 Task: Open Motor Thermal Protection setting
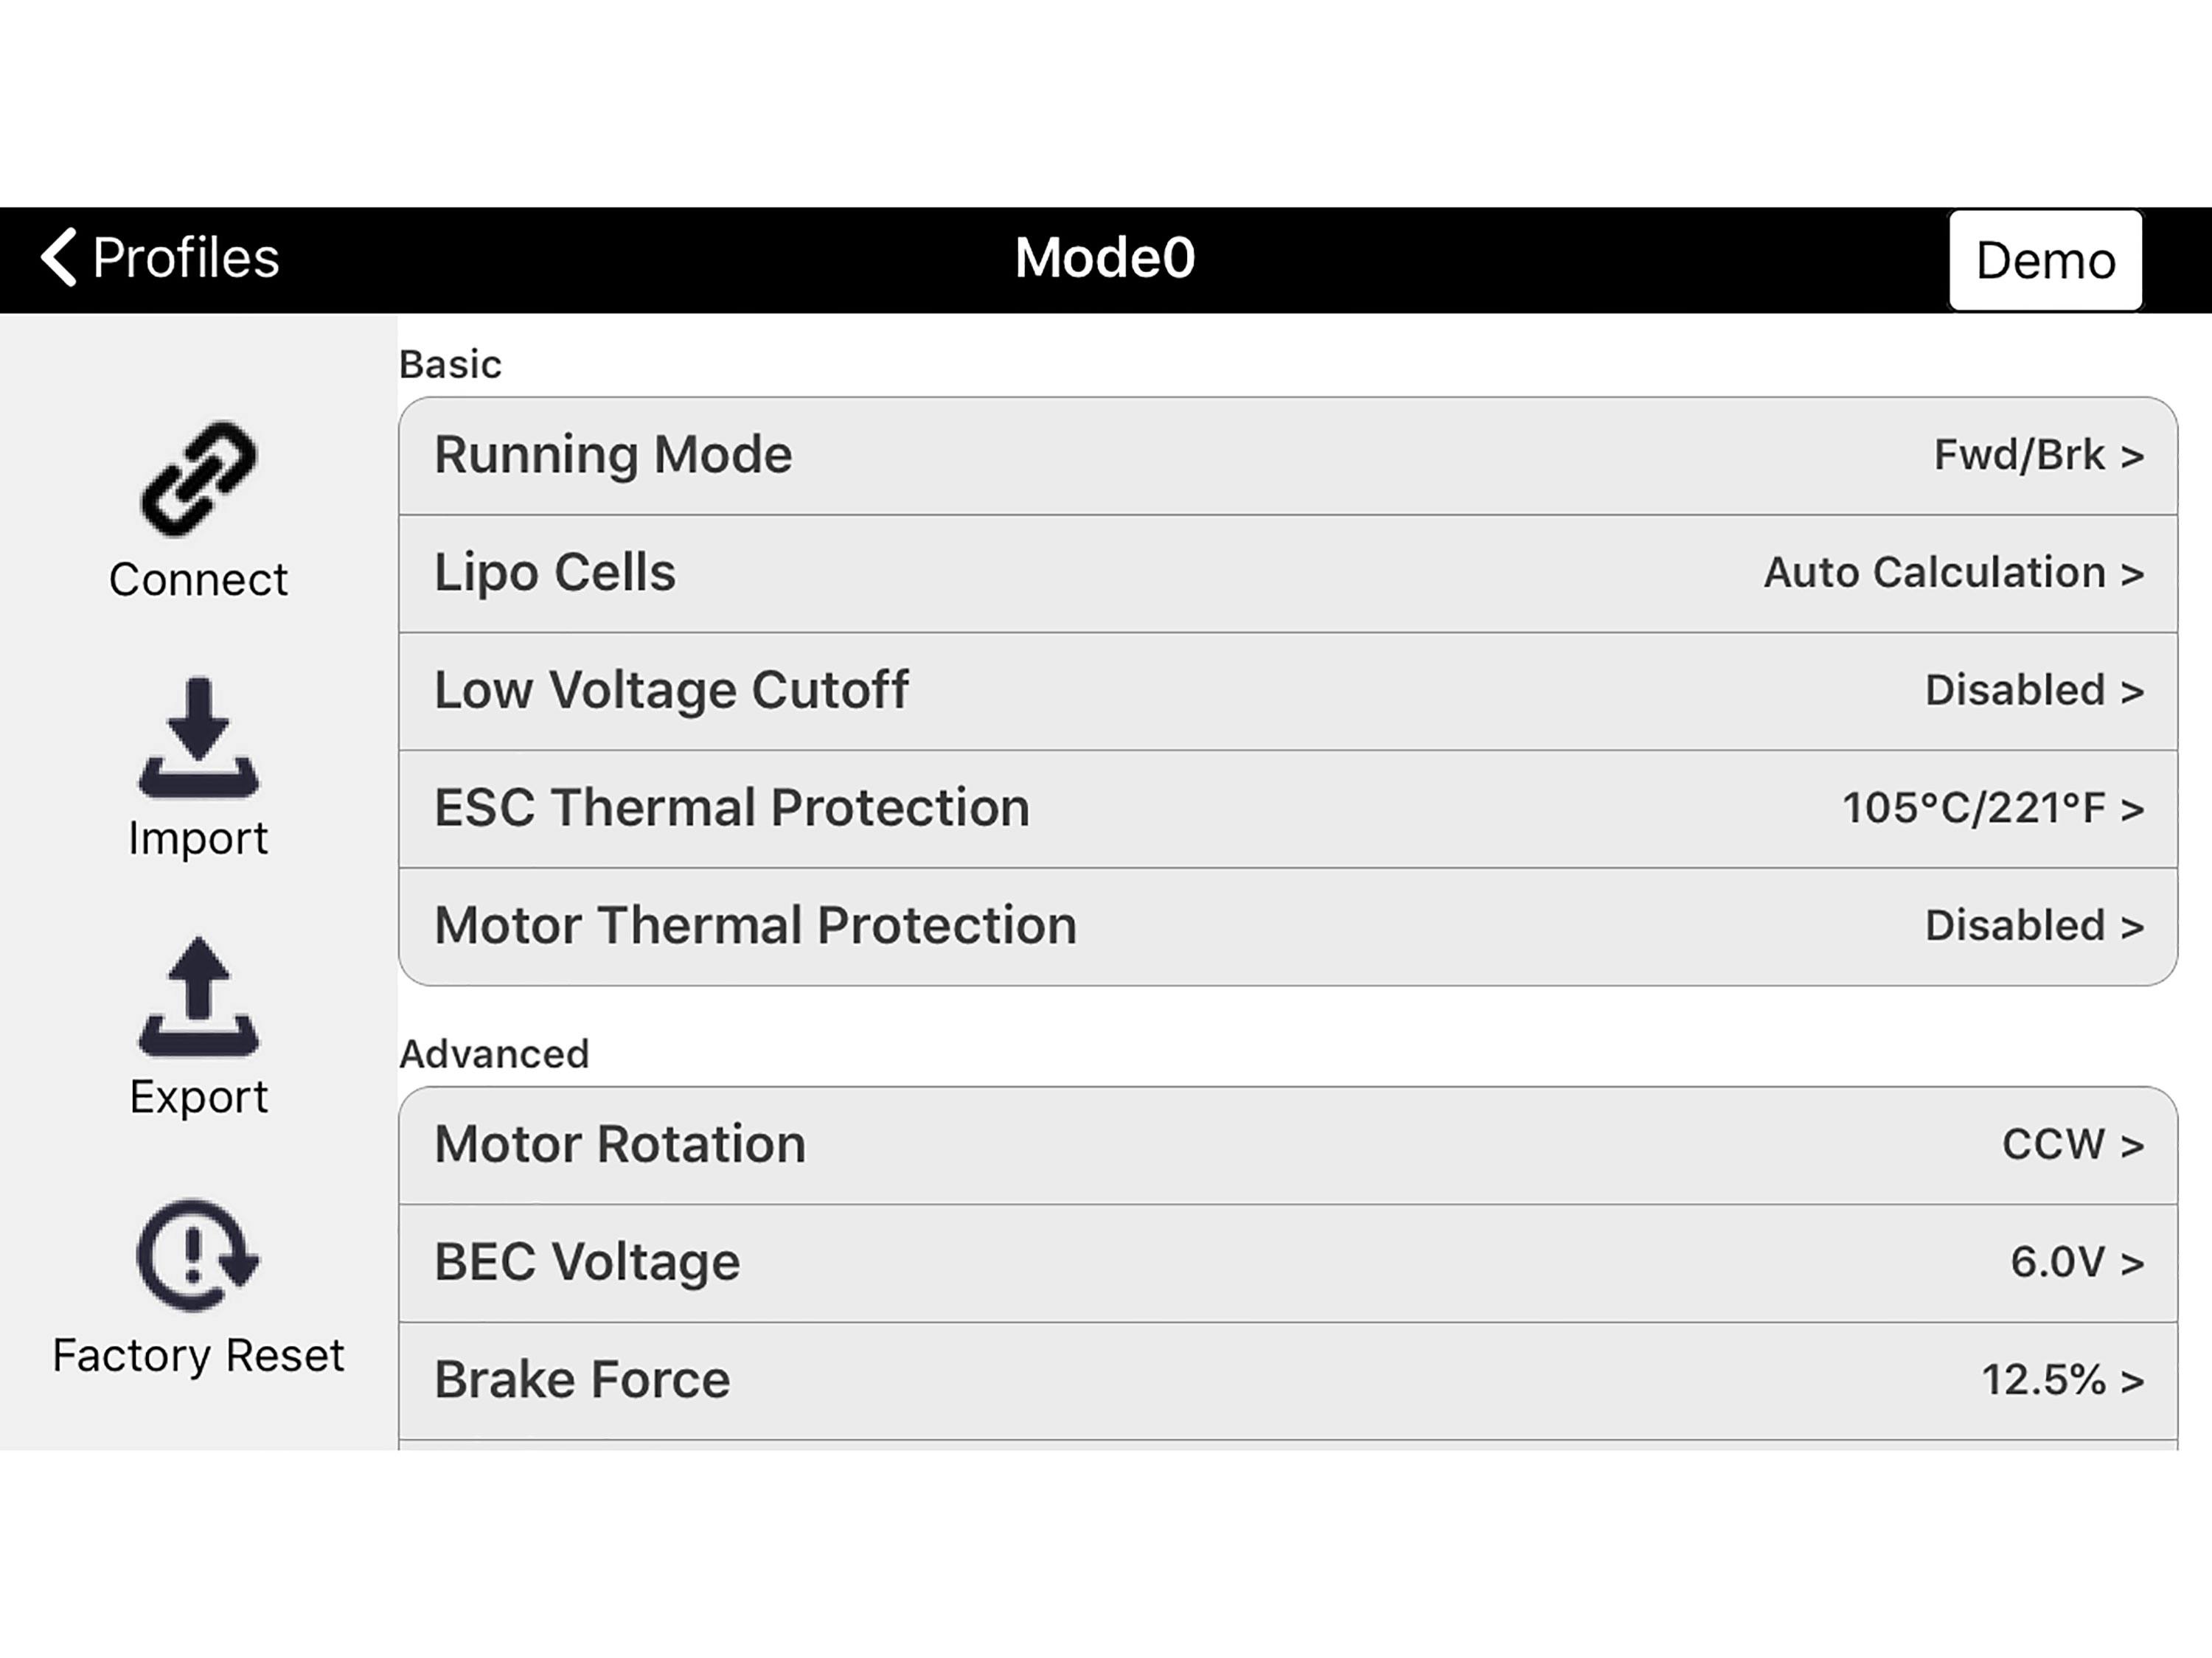[x=1287, y=926]
